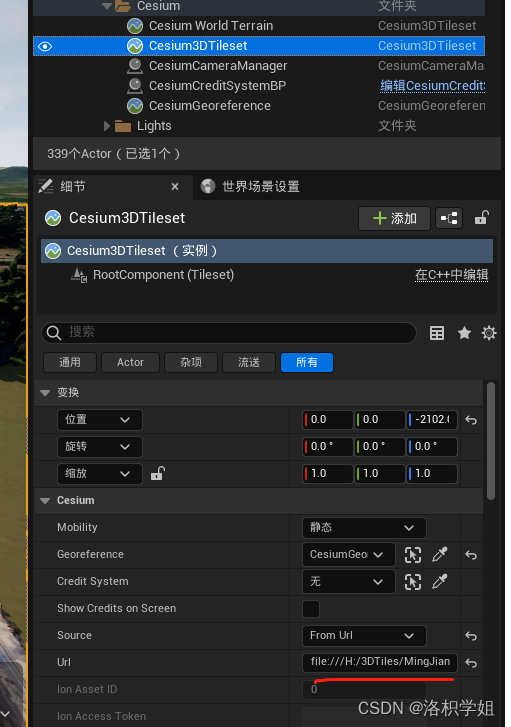
Task: Toggle the scale ratio lock icon
Action: tap(158, 473)
